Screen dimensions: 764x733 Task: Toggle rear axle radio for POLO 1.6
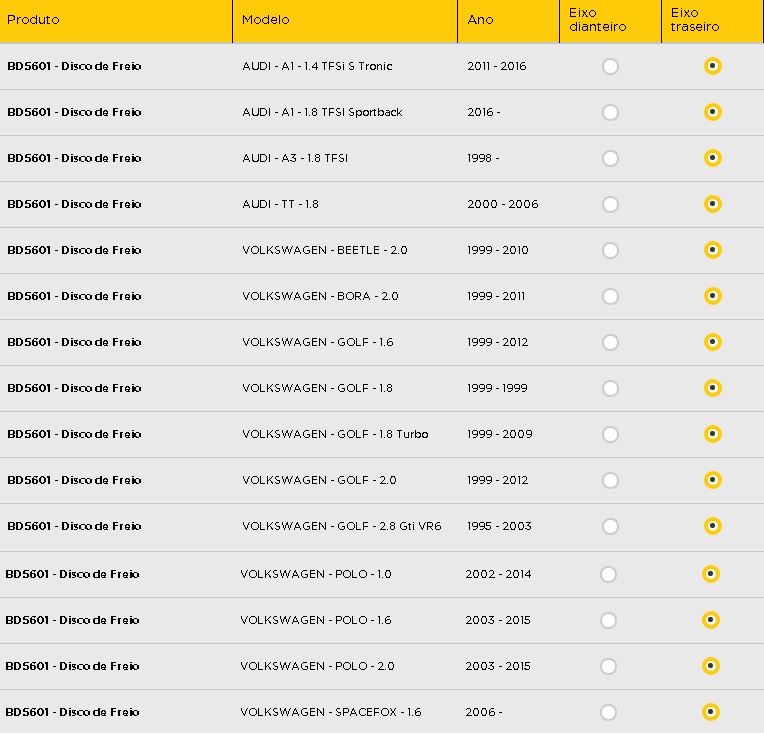pyautogui.click(x=710, y=620)
